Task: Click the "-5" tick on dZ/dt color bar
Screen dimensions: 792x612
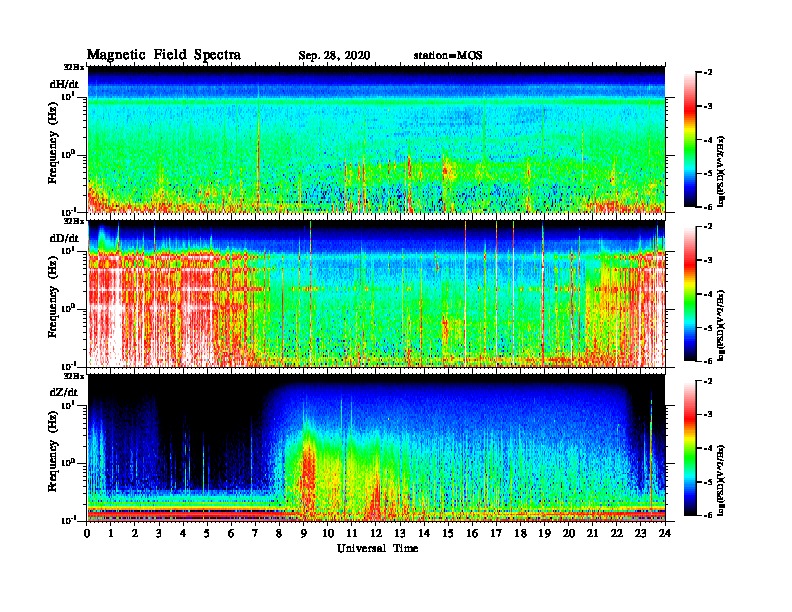Action: click(x=708, y=482)
